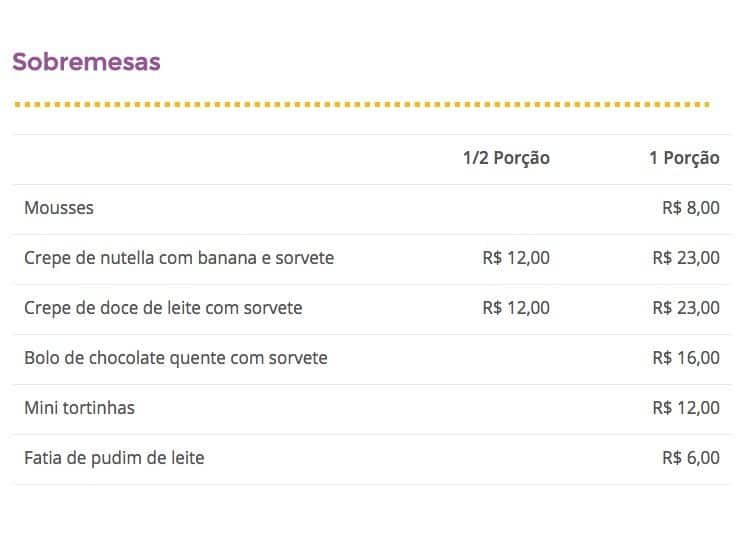Click the R$ 12,00 Mini tortinhas price
This screenshot has width=735, height=546.
[685, 408]
